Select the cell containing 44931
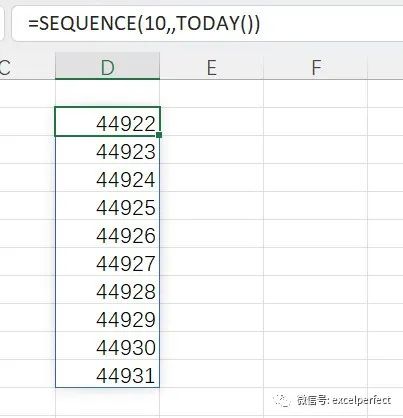This screenshot has height=418, width=403. (107, 374)
